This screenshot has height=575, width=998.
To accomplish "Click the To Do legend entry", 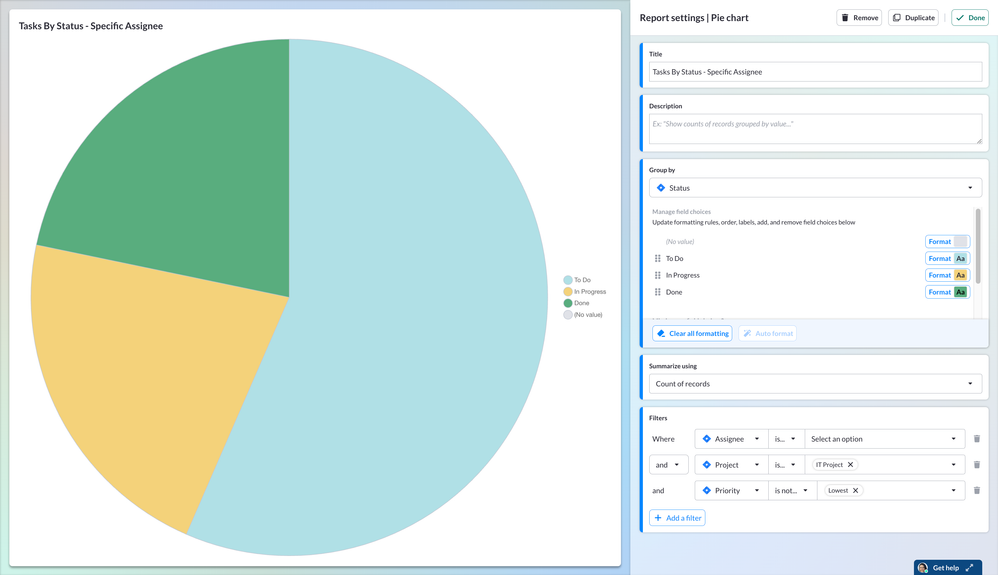I will point(577,280).
